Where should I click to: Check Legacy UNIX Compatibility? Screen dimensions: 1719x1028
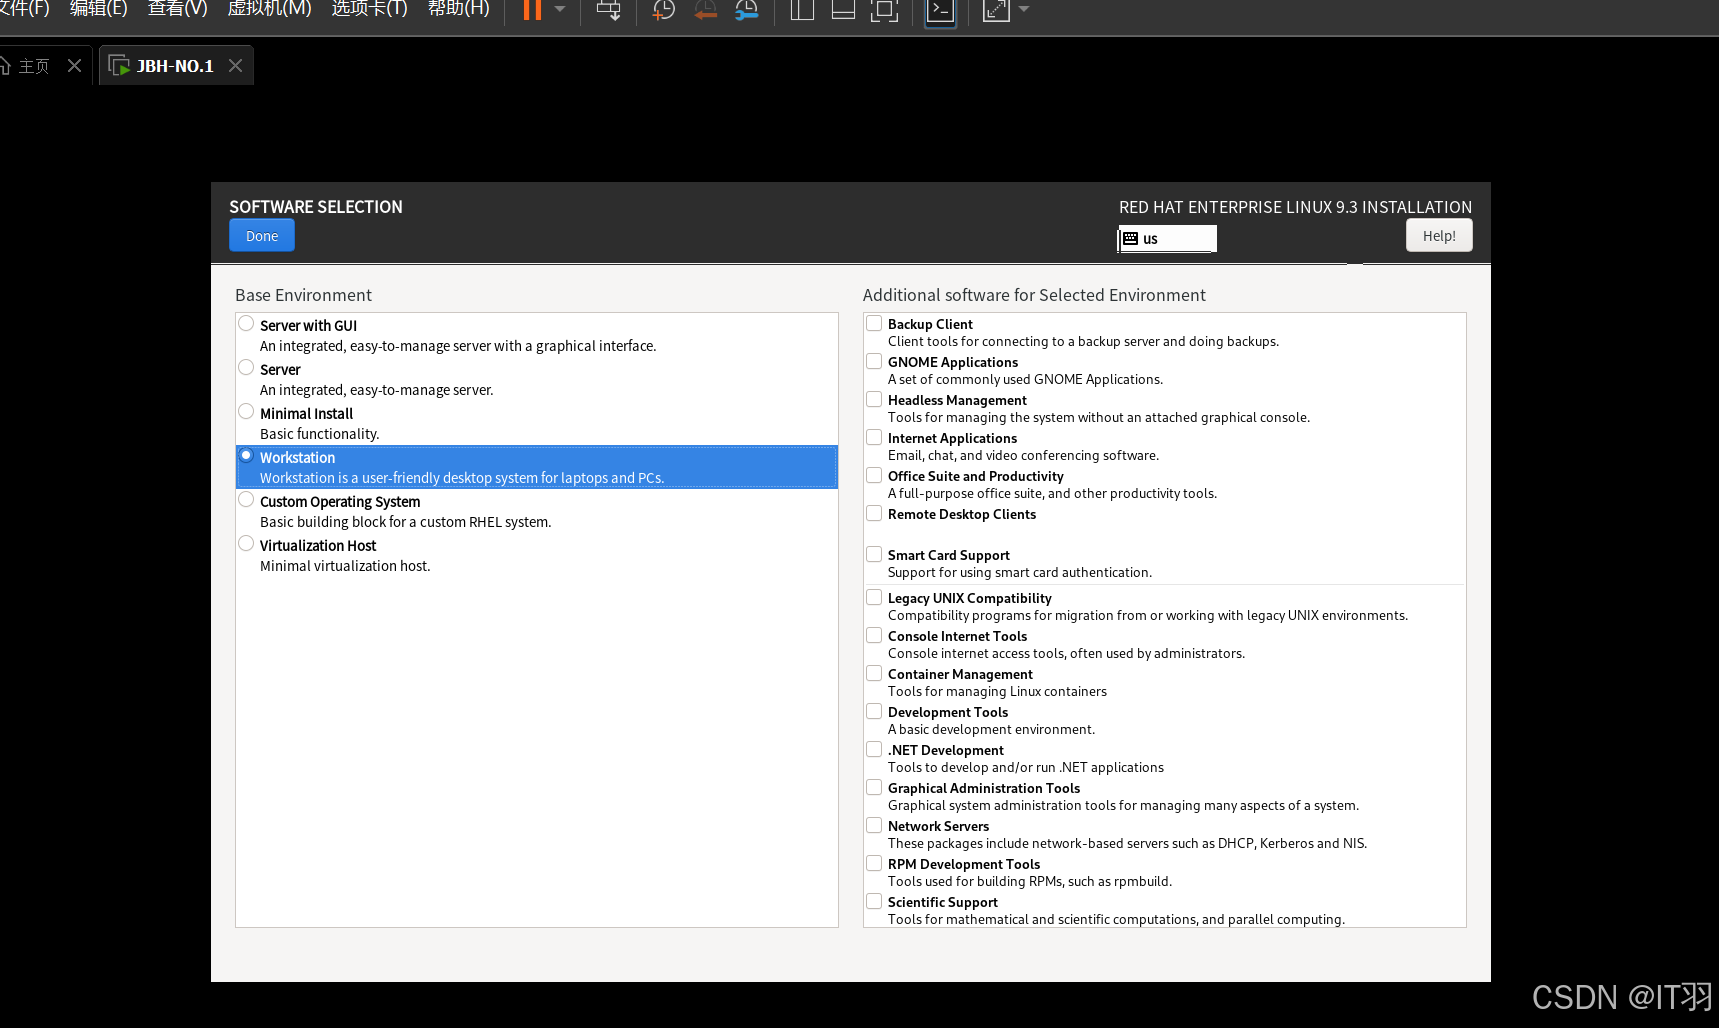874,597
